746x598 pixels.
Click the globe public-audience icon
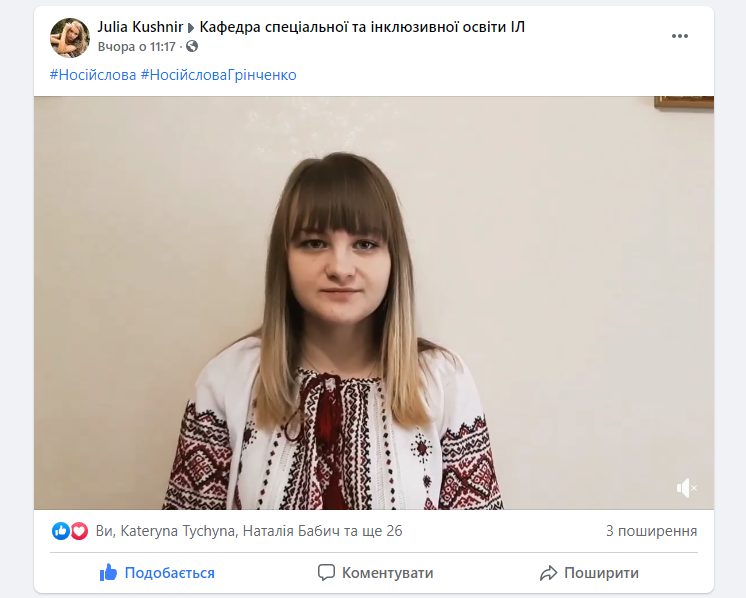point(192,47)
